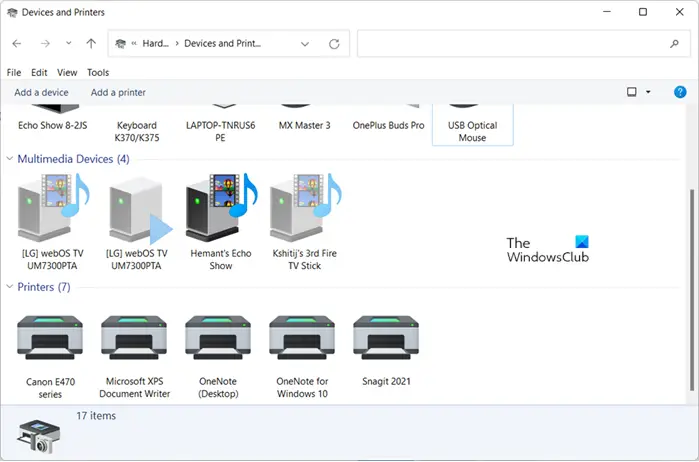The image size is (699, 462).
Task: Click the Refresh icon in address bar
Action: (x=334, y=44)
